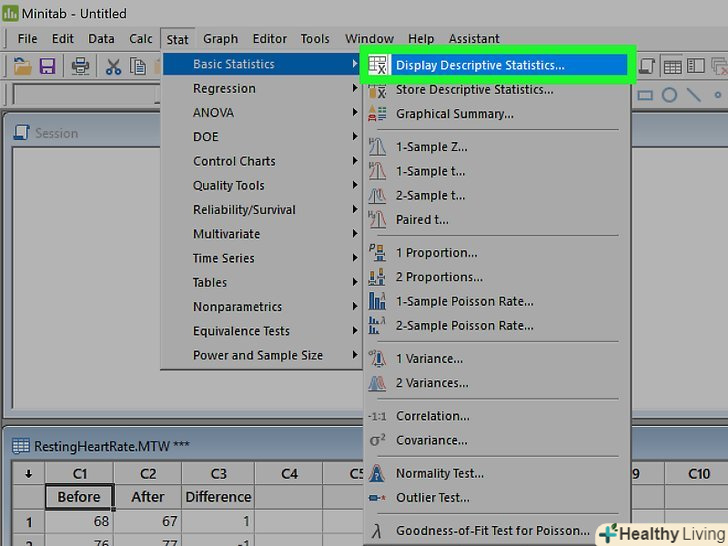Click the rectangle drawing tool icon
The height and width of the screenshot is (546, 728).
645,96
